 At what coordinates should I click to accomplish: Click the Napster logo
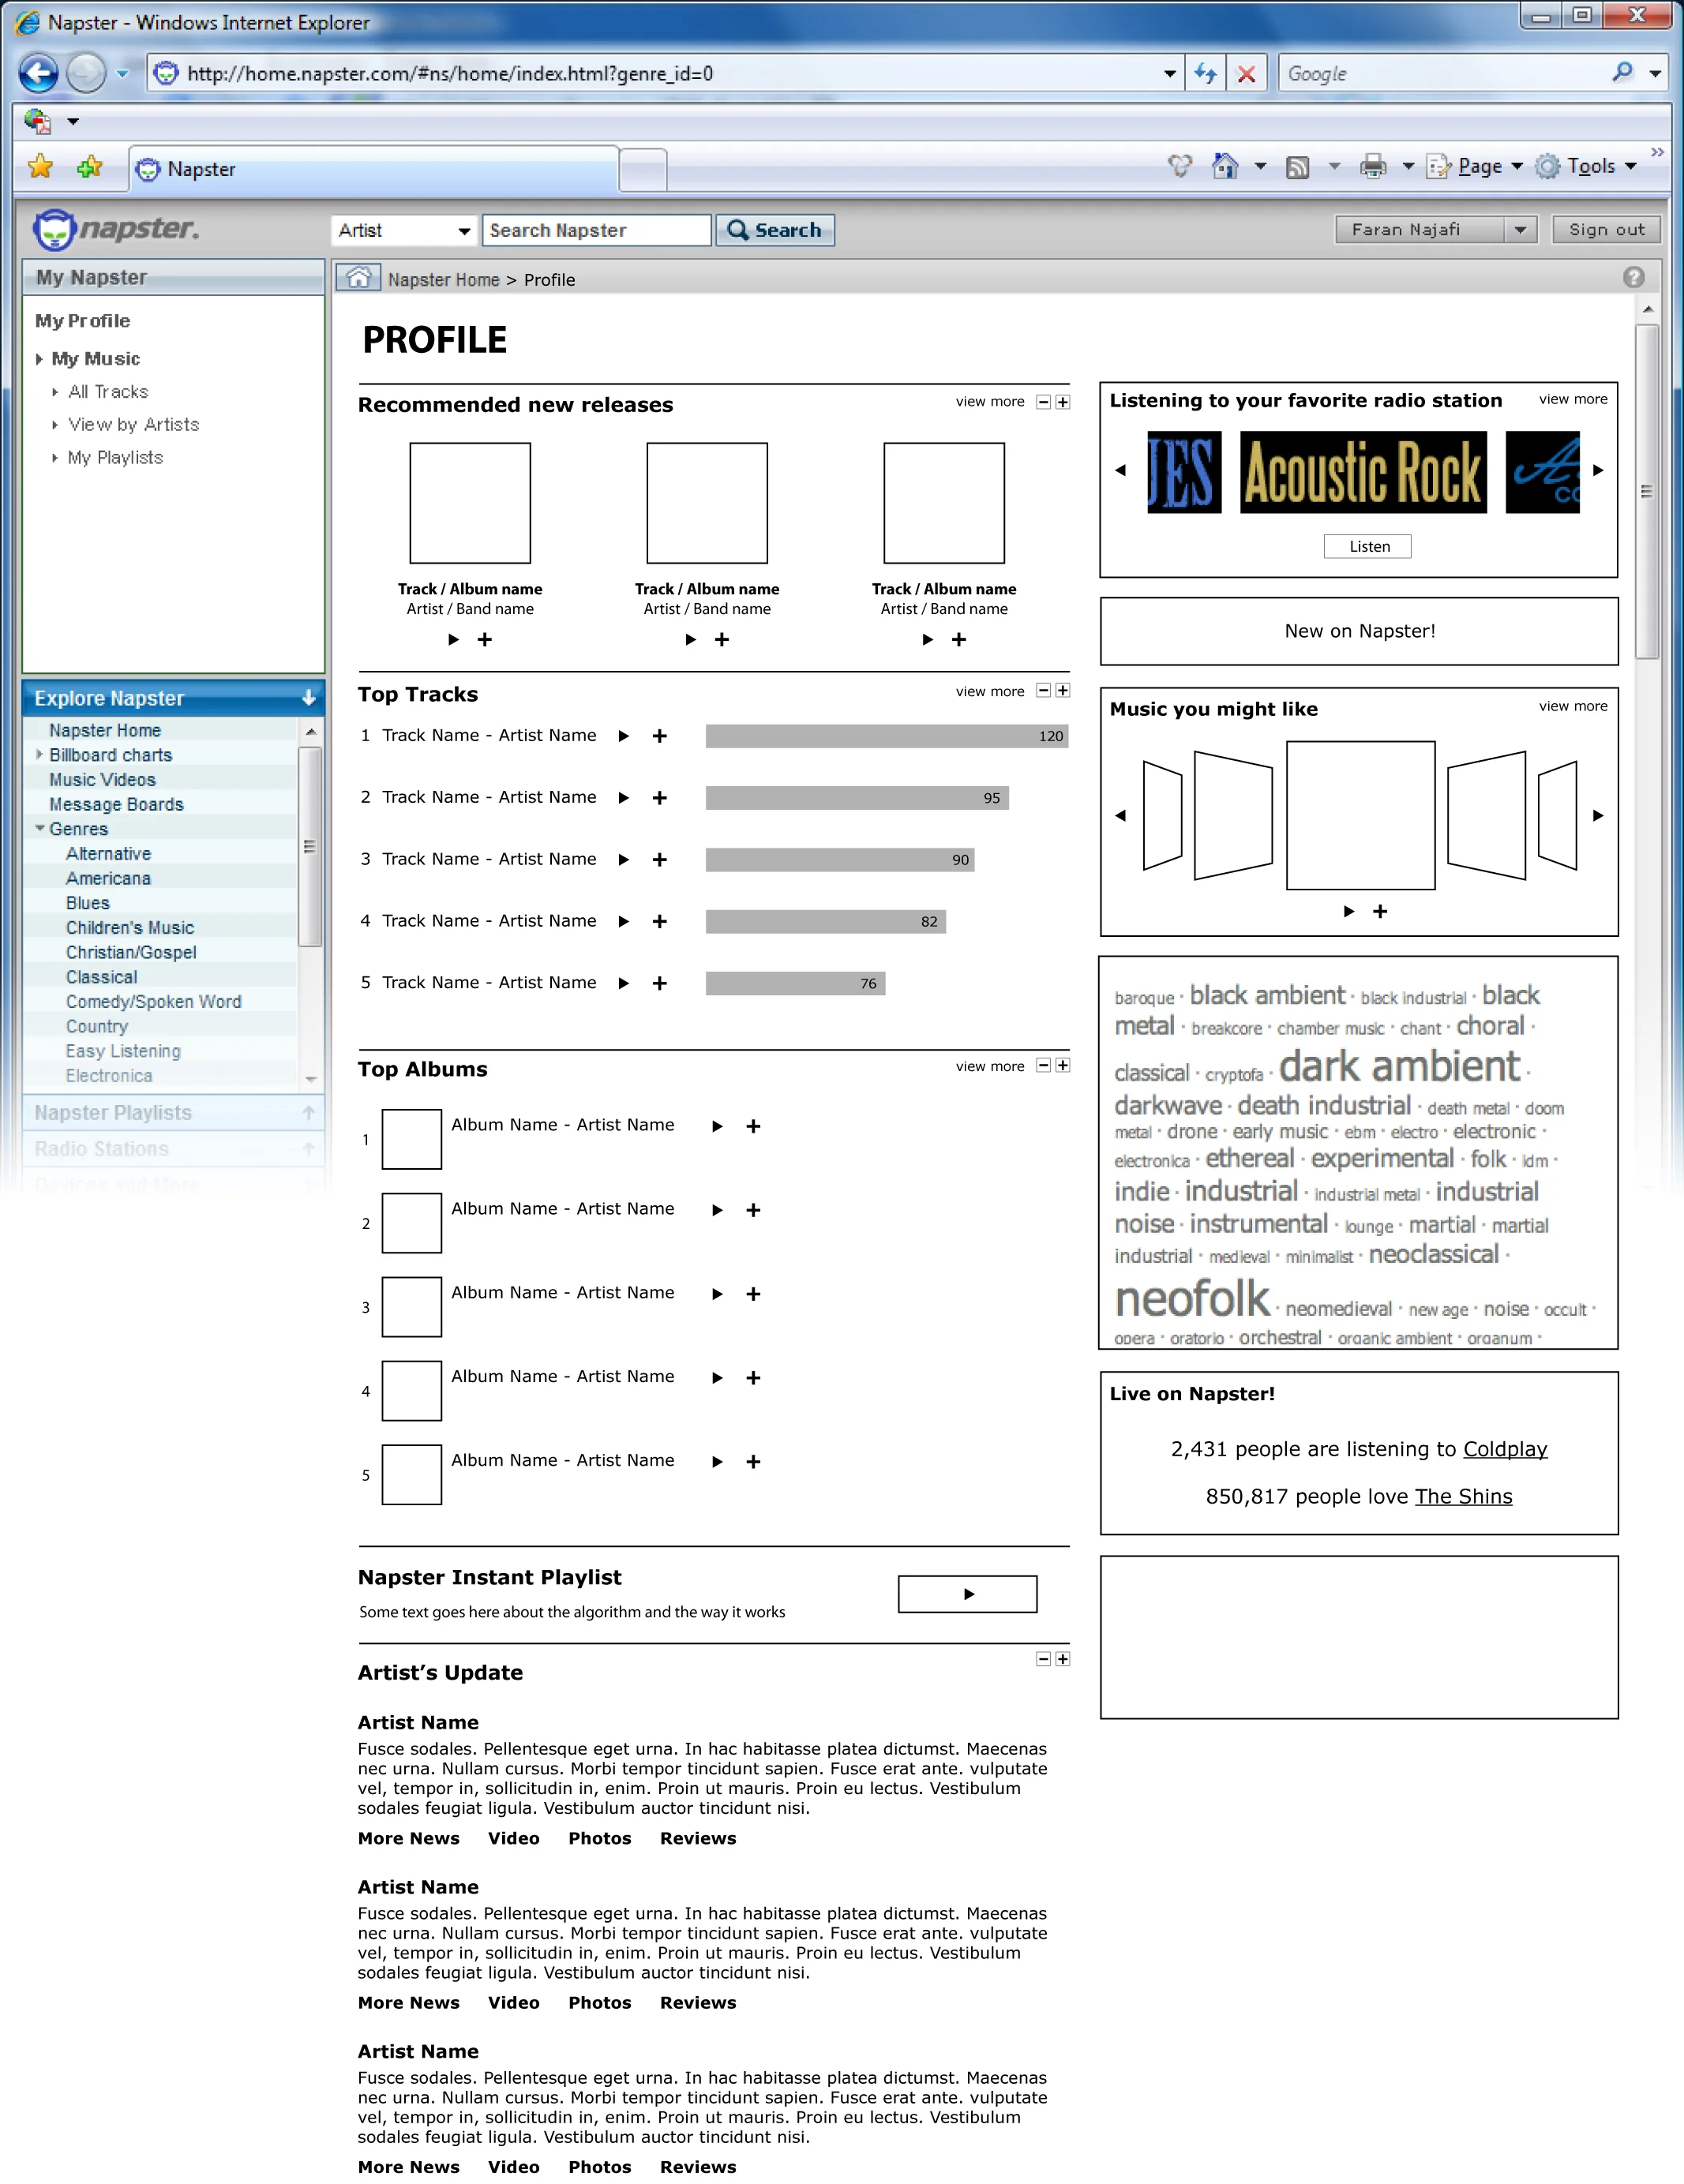click(116, 229)
